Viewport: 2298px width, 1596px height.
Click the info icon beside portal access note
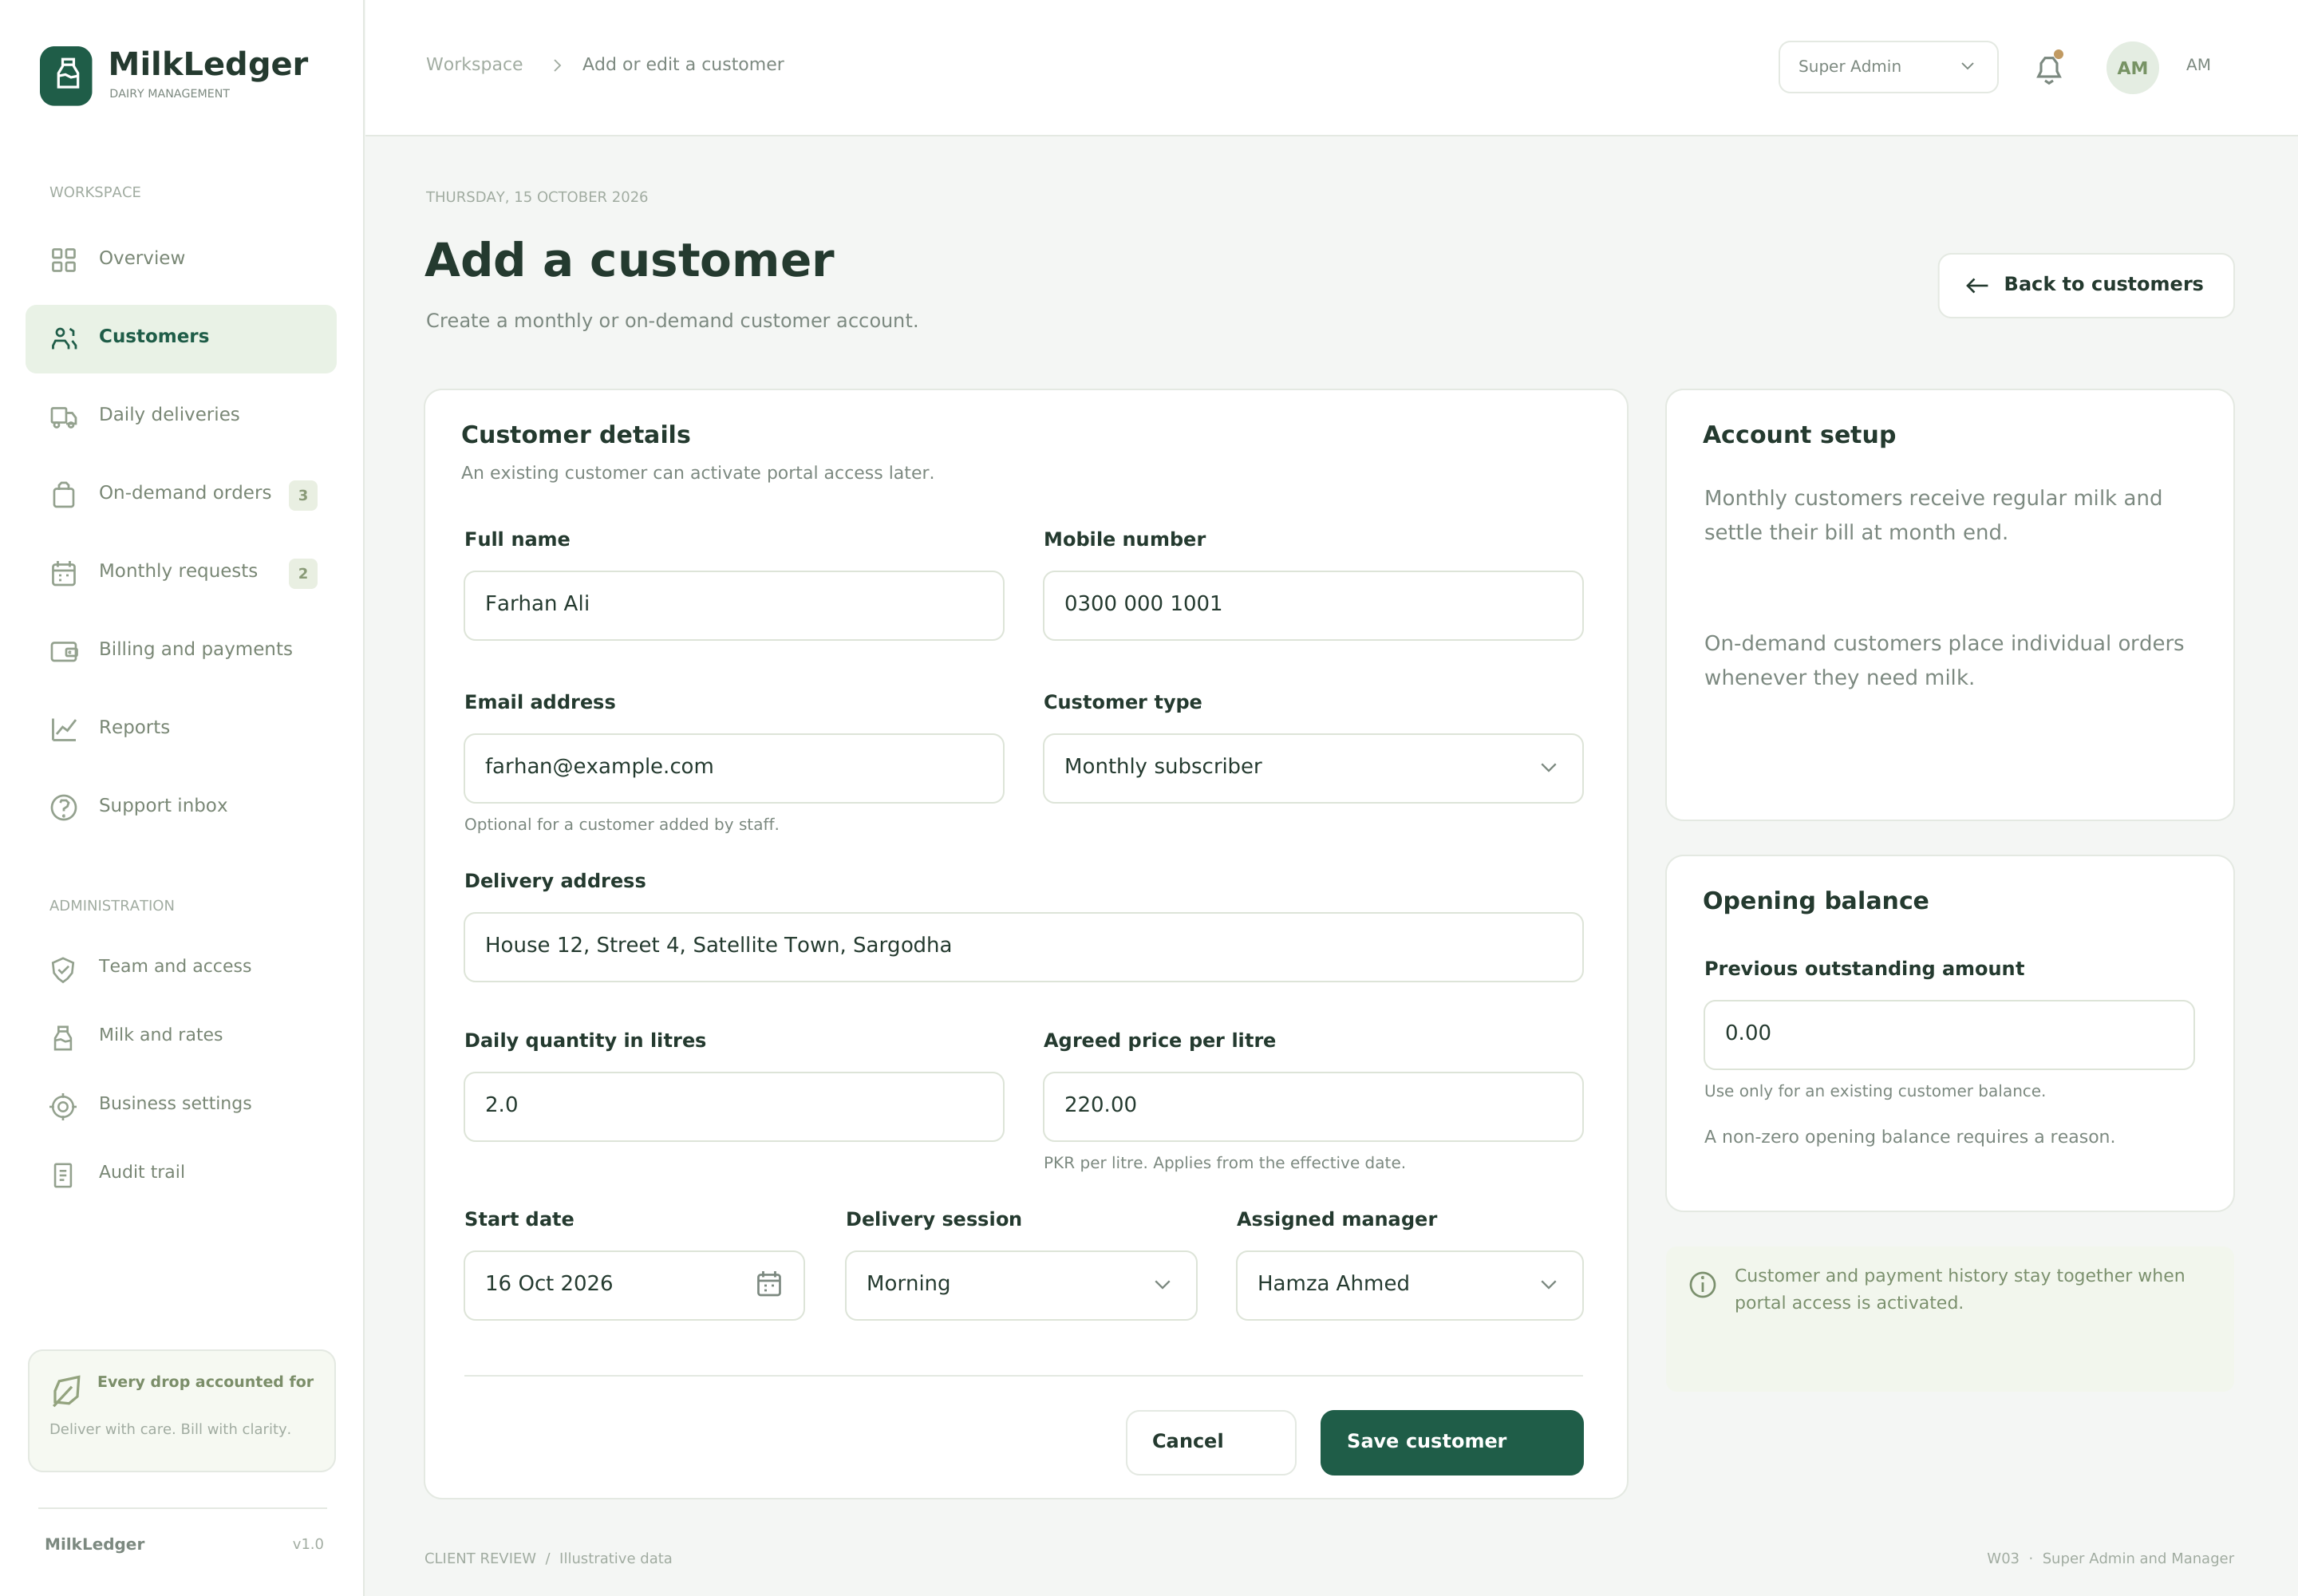1702,1284
